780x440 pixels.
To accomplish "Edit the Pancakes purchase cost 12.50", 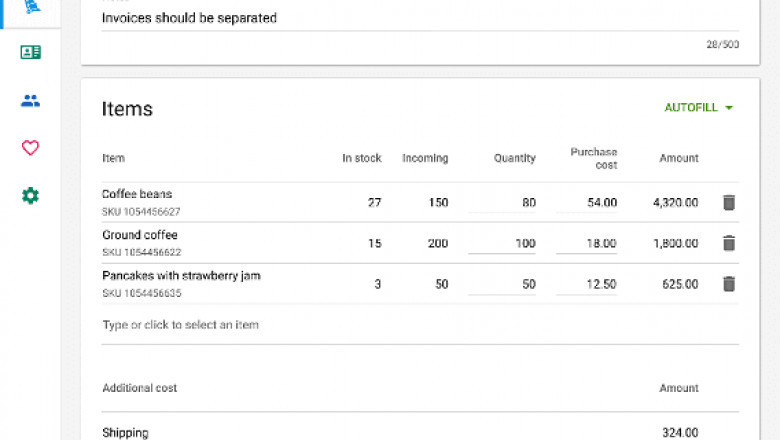I will (588, 284).
